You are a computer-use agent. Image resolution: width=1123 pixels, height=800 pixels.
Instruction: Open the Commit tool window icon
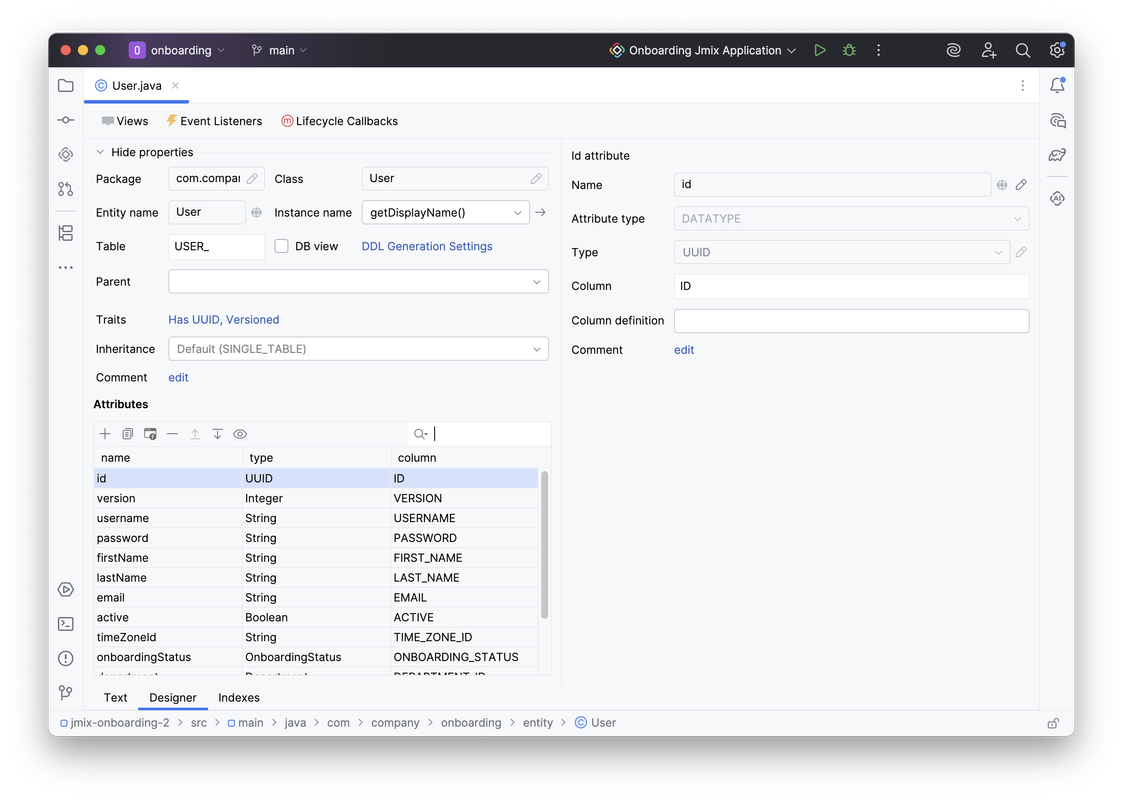pos(66,120)
